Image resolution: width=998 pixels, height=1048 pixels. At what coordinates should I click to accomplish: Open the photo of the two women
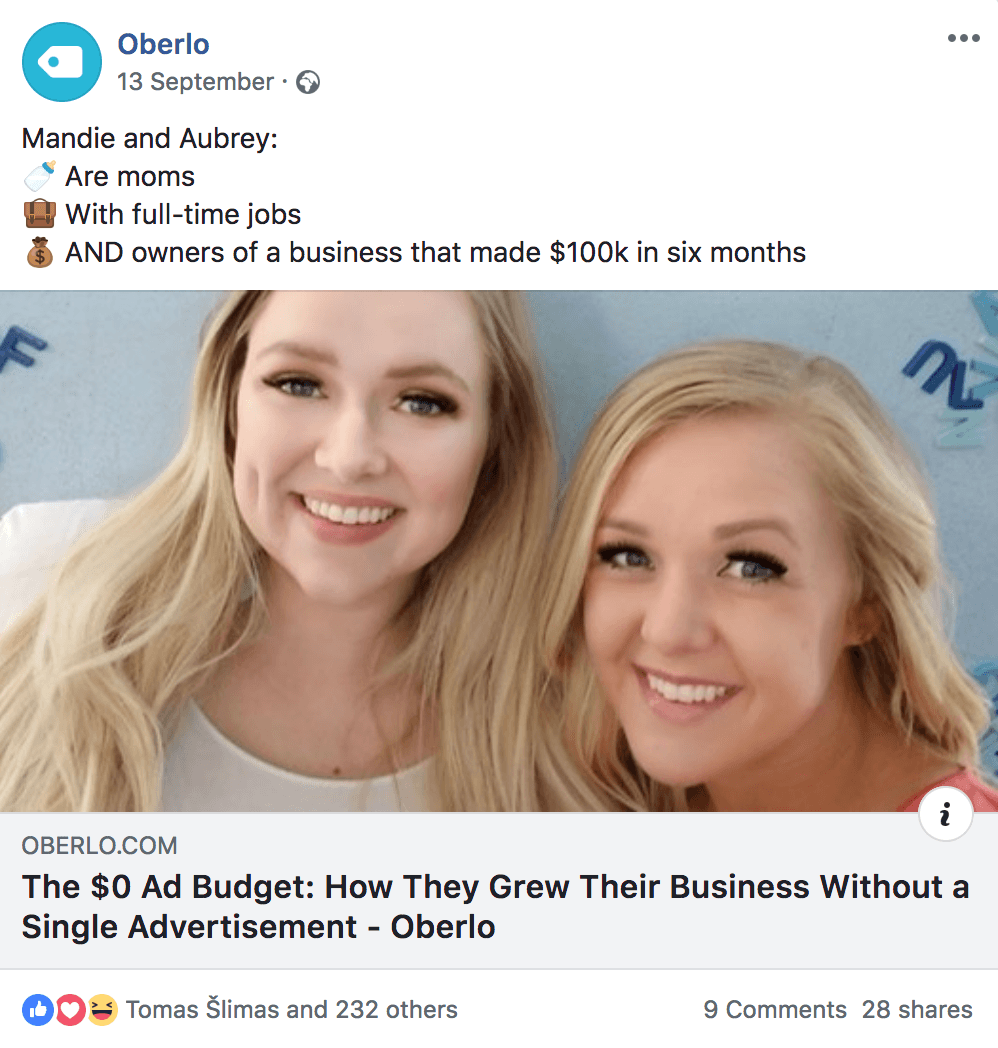click(499, 551)
